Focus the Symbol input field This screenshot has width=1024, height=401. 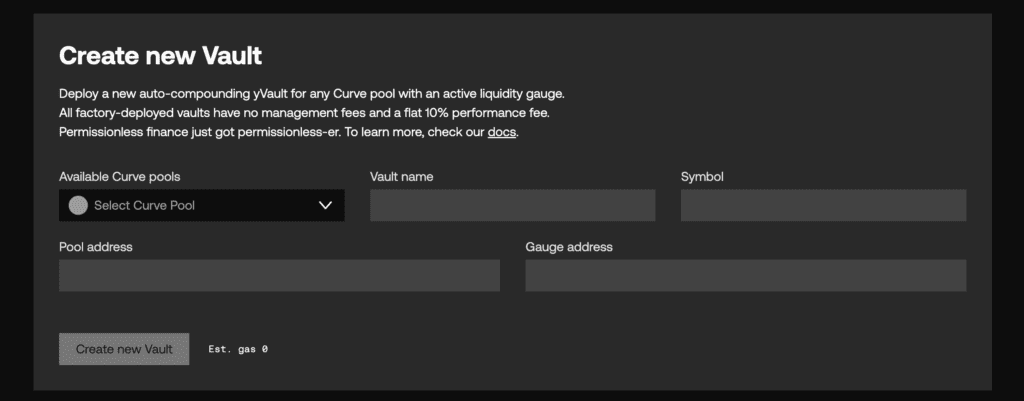click(x=824, y=205)
